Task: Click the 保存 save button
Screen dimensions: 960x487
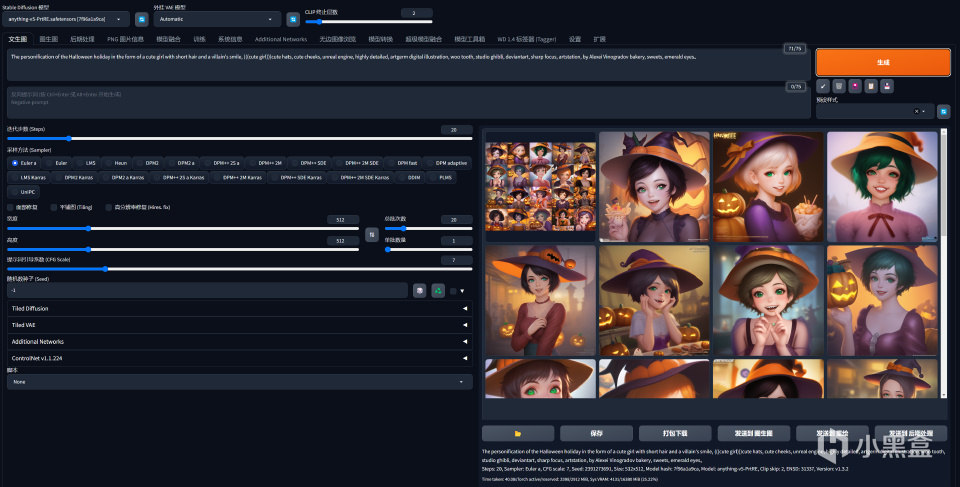Action: coord(597,433)
